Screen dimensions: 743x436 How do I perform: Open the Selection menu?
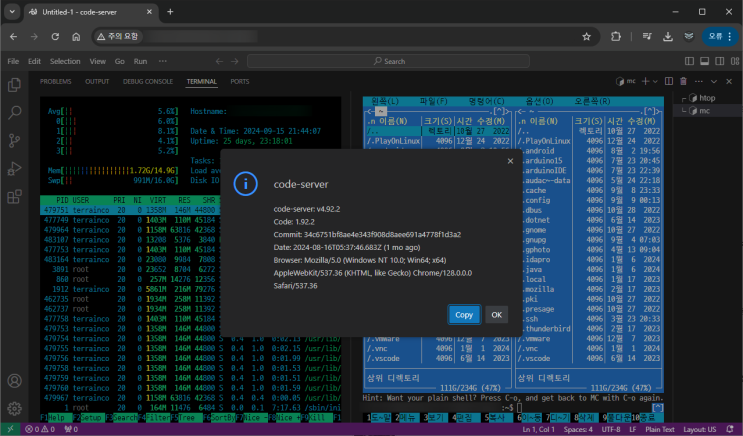(65, 61)
